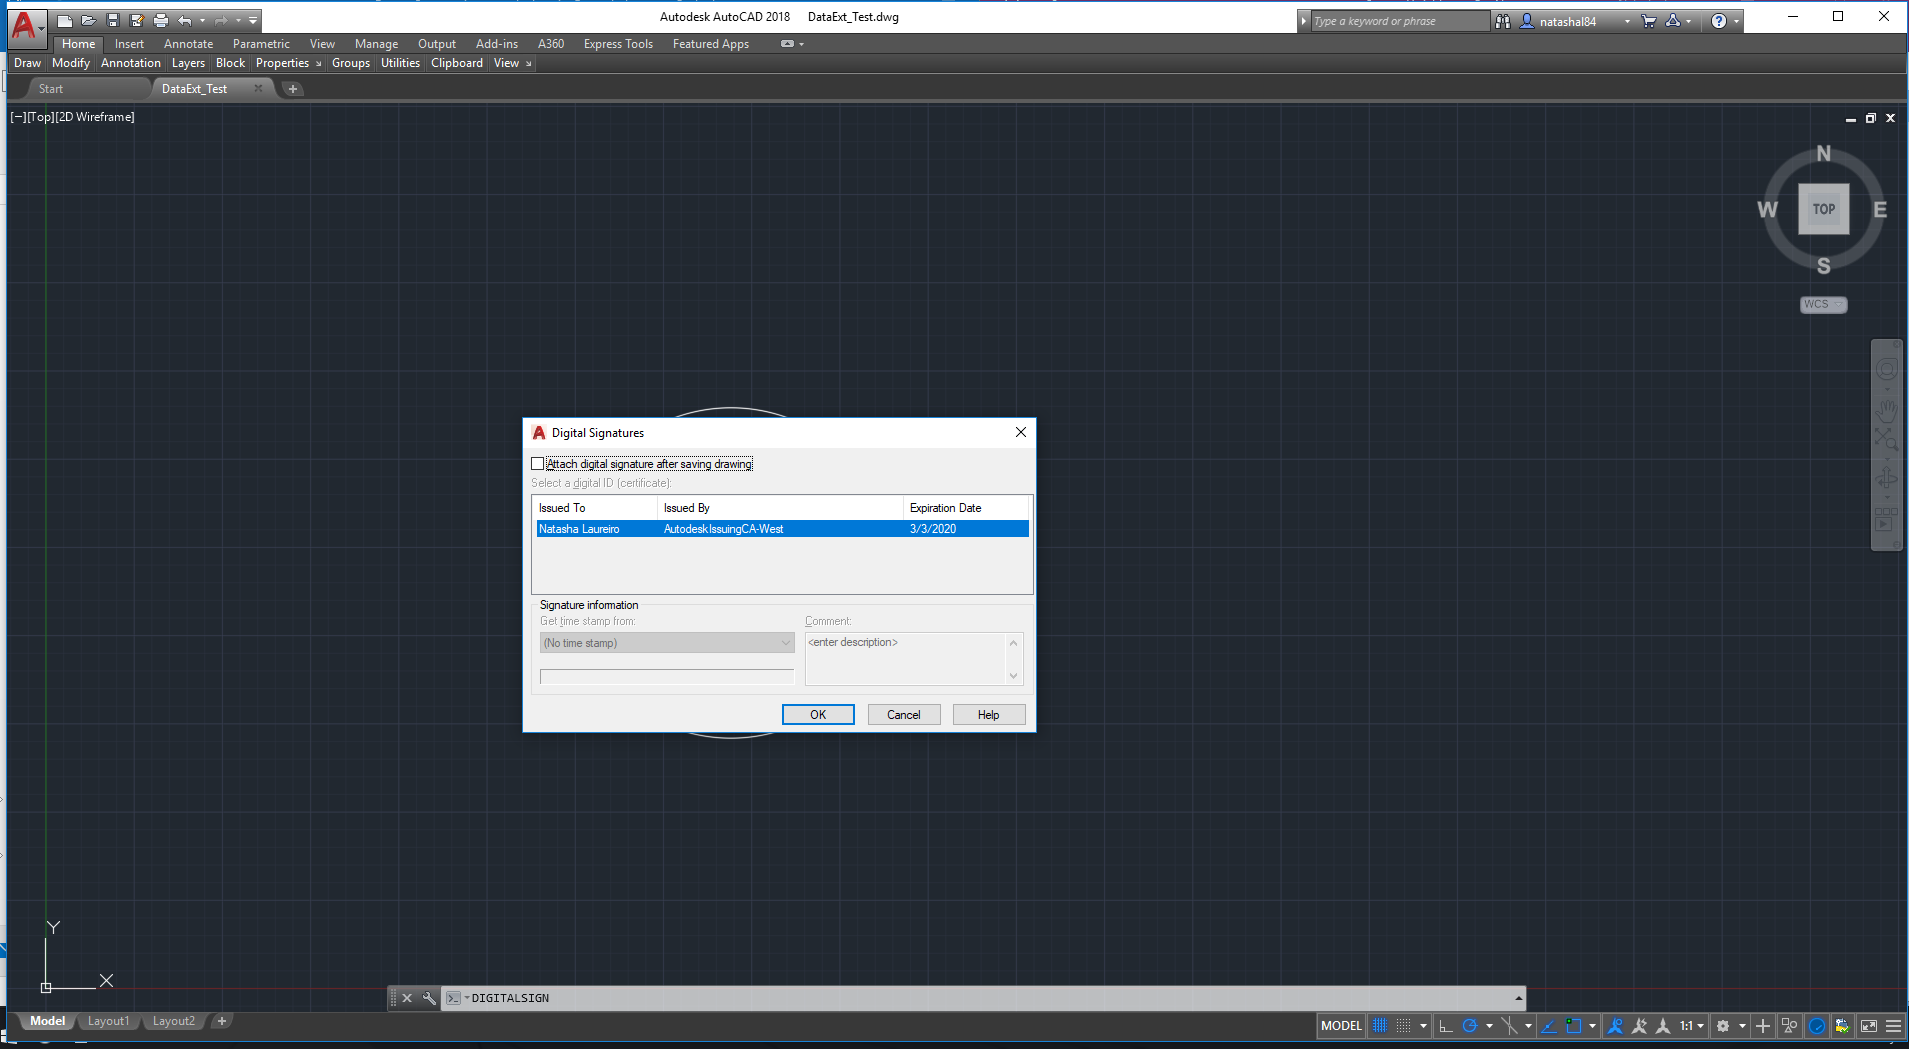
Task: Click the Comment description text field
Action: coord(906,658)
